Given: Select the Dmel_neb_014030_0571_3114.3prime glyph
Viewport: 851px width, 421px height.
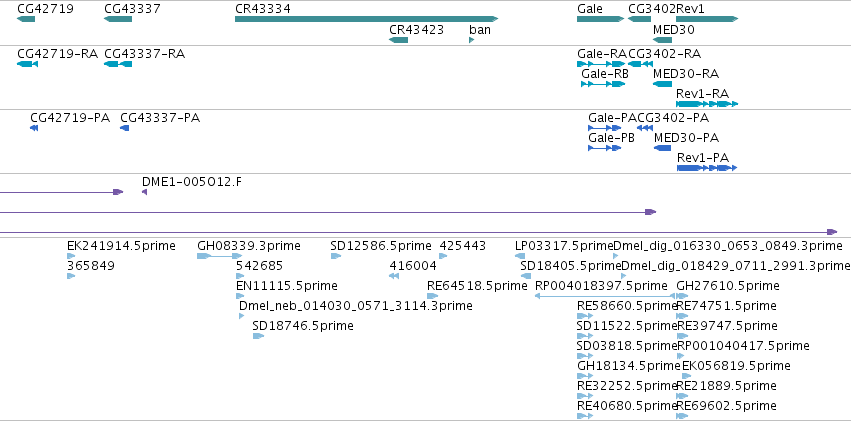Looking at the screenshot, I should 242,316.
